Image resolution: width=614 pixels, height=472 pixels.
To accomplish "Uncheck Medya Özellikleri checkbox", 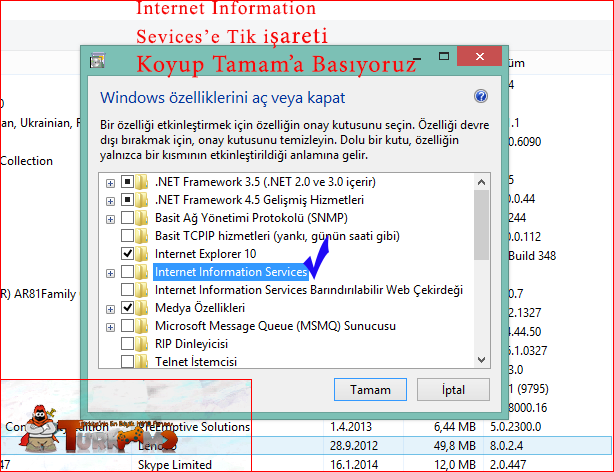I will 127,308.
